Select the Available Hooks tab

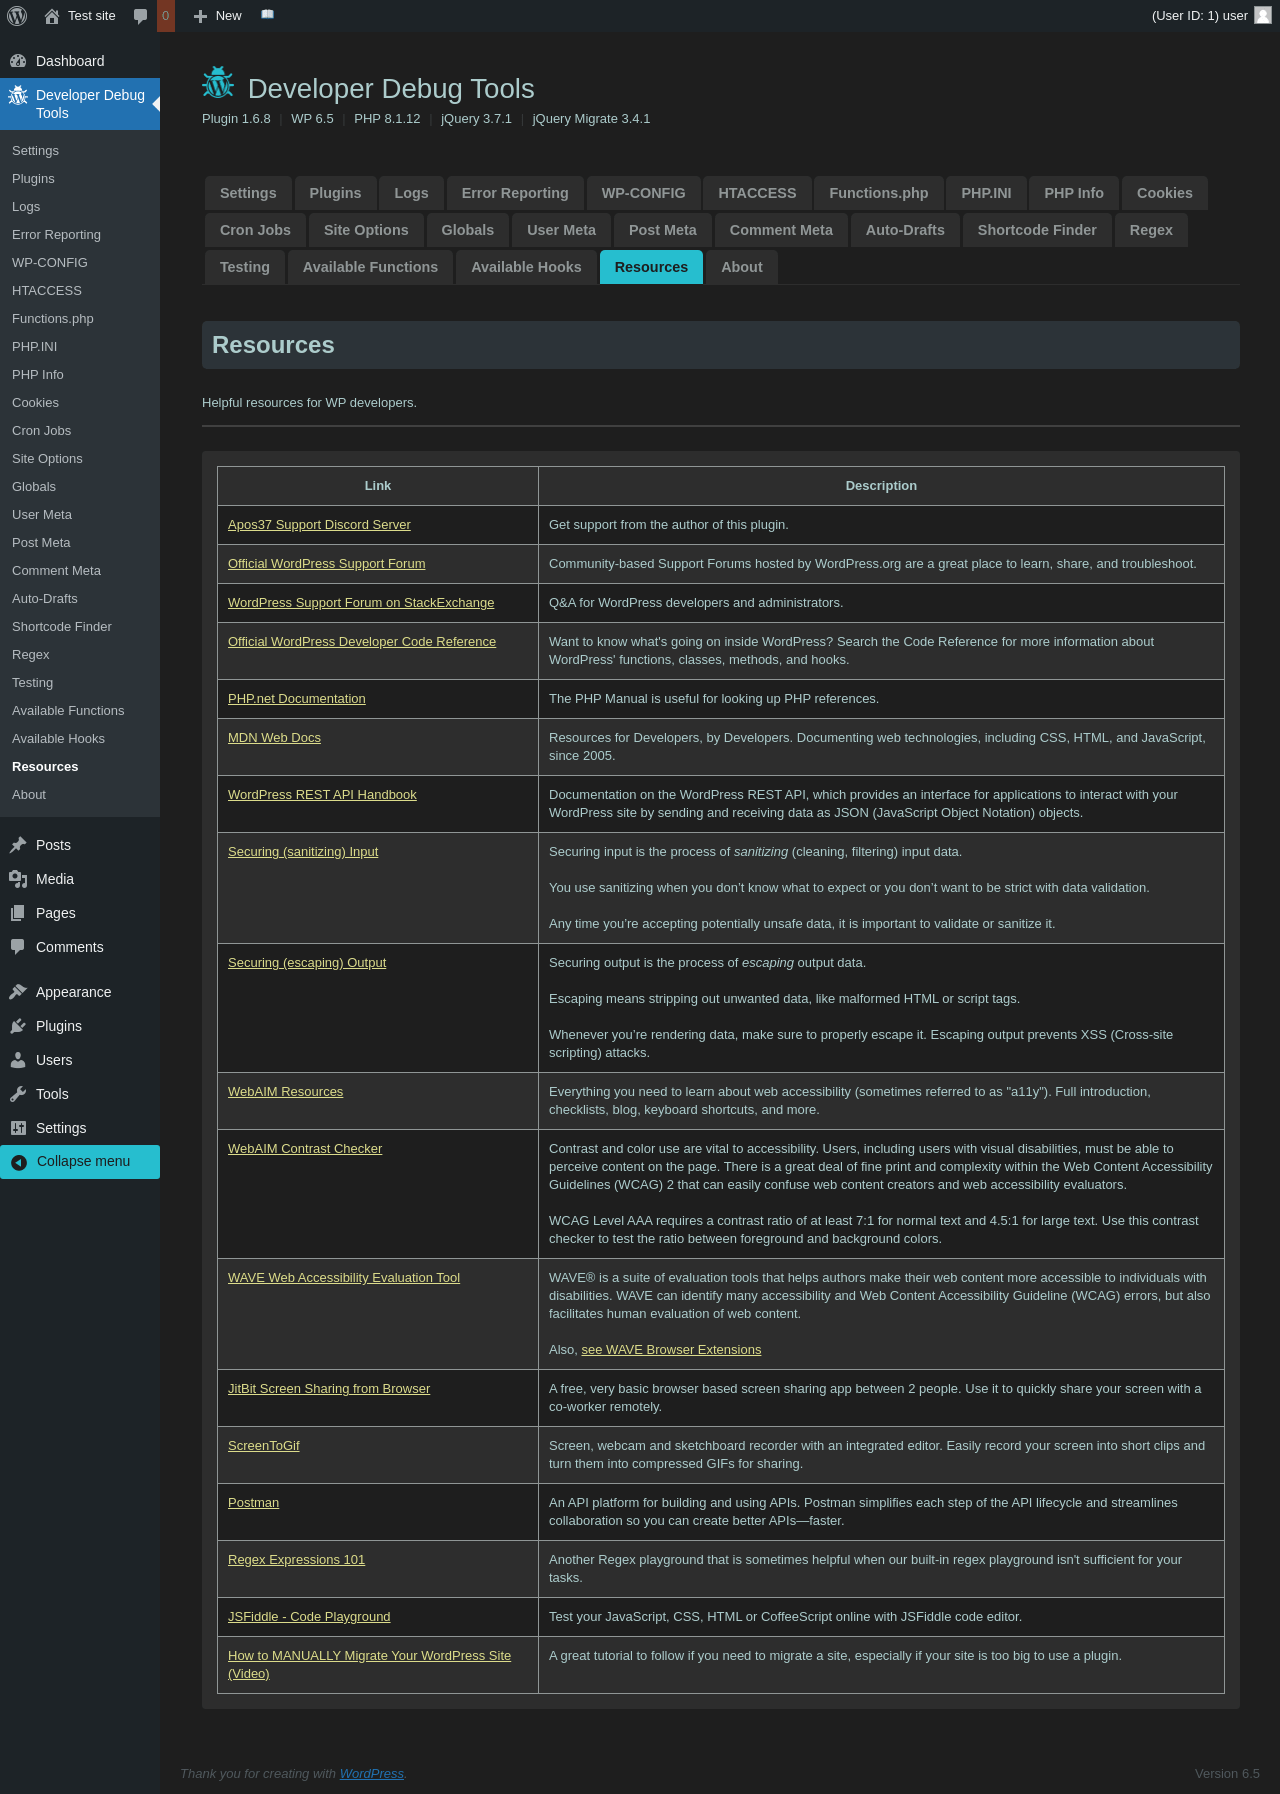[x=526, y=267]
